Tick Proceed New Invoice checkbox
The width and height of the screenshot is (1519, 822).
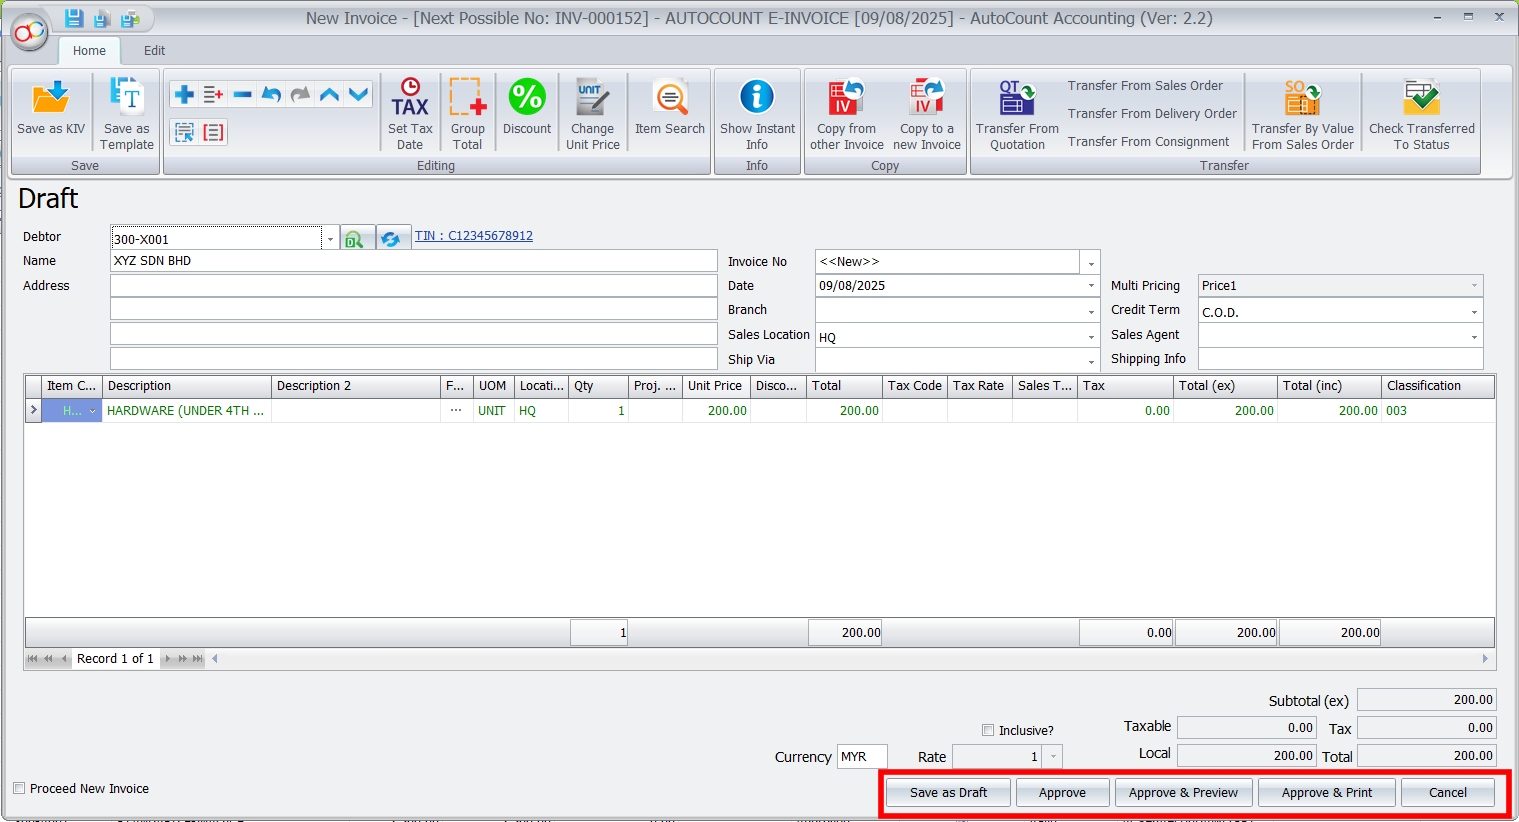[x=19, y=788]
